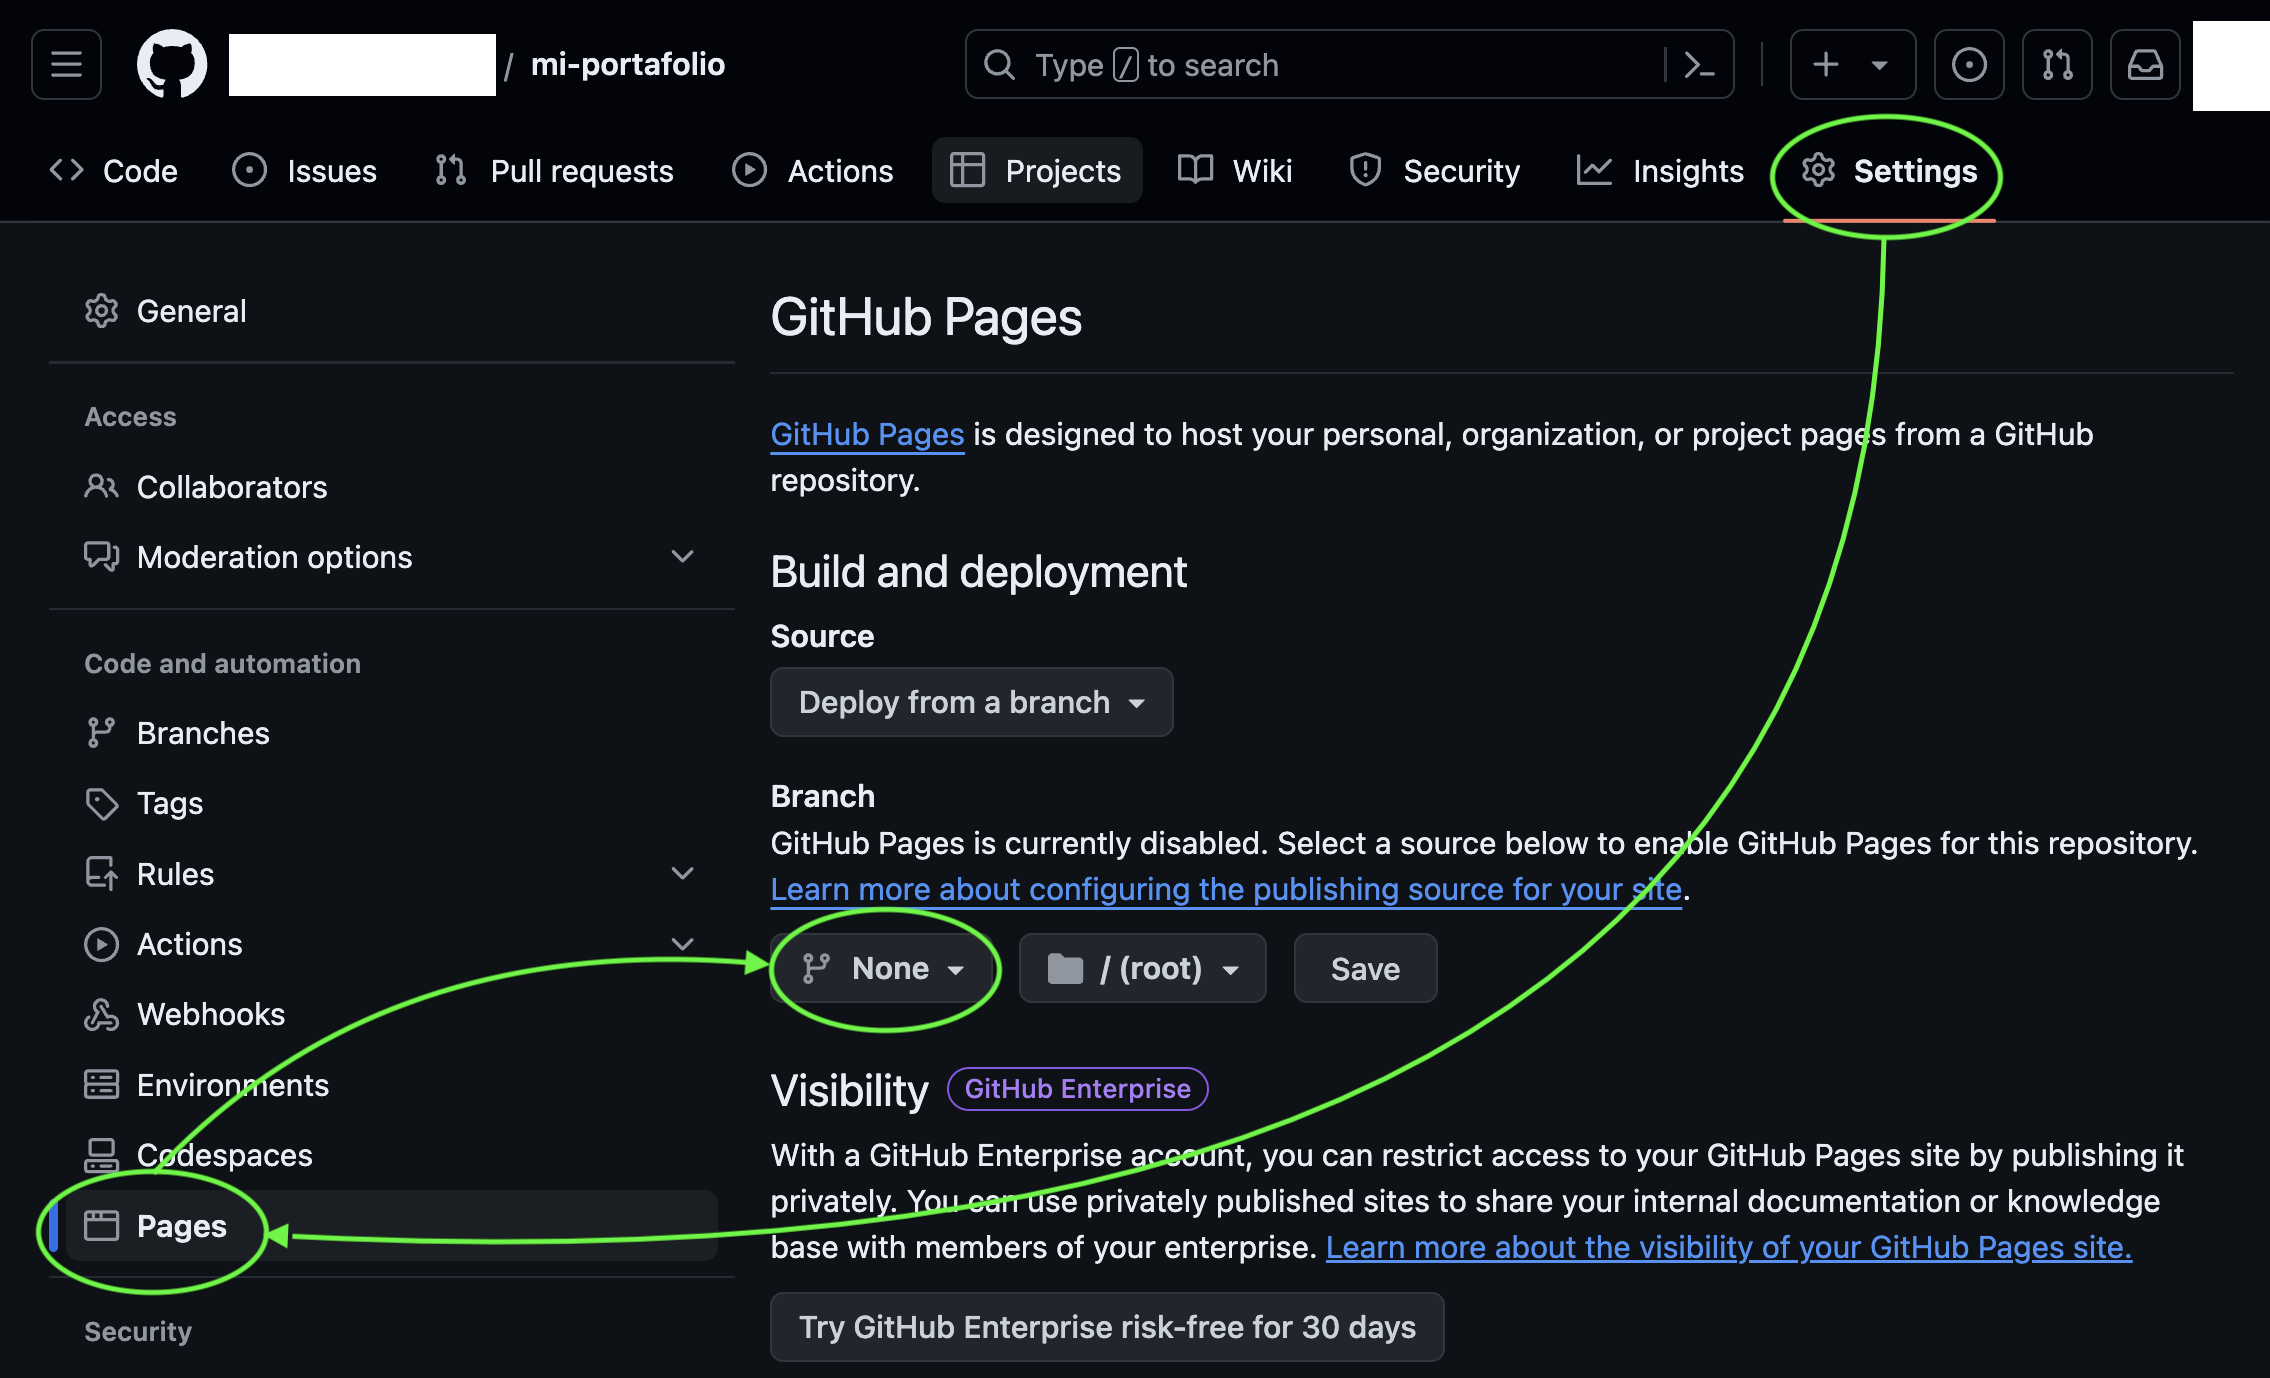Click the Tags tag icon
The height and width of the screenshot is (1378, 2270).
[x=101, y=803]
